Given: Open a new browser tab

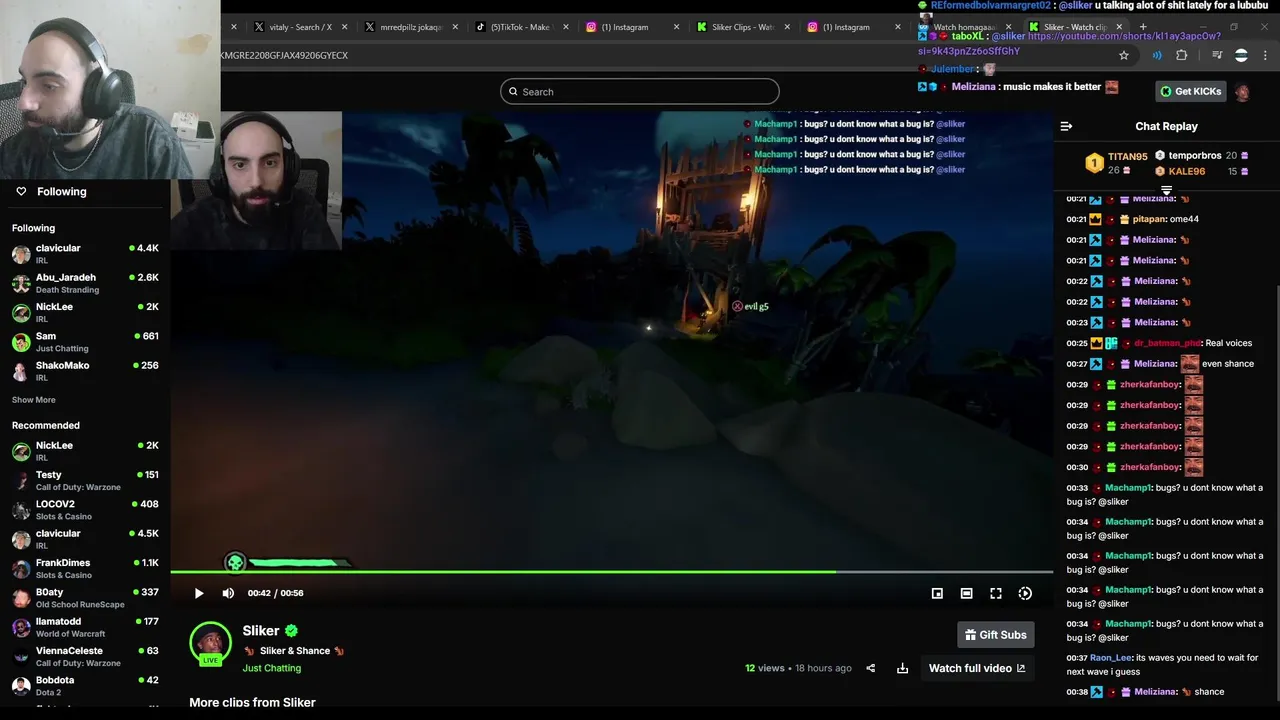Looking at the screenshot, I should pos(1143,27).
